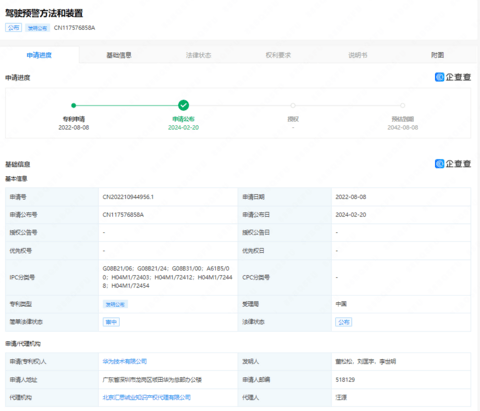Viewport: 480px width, 411px height.
Task: Switch to the 附图 tab
Action: tap(437, 55)
